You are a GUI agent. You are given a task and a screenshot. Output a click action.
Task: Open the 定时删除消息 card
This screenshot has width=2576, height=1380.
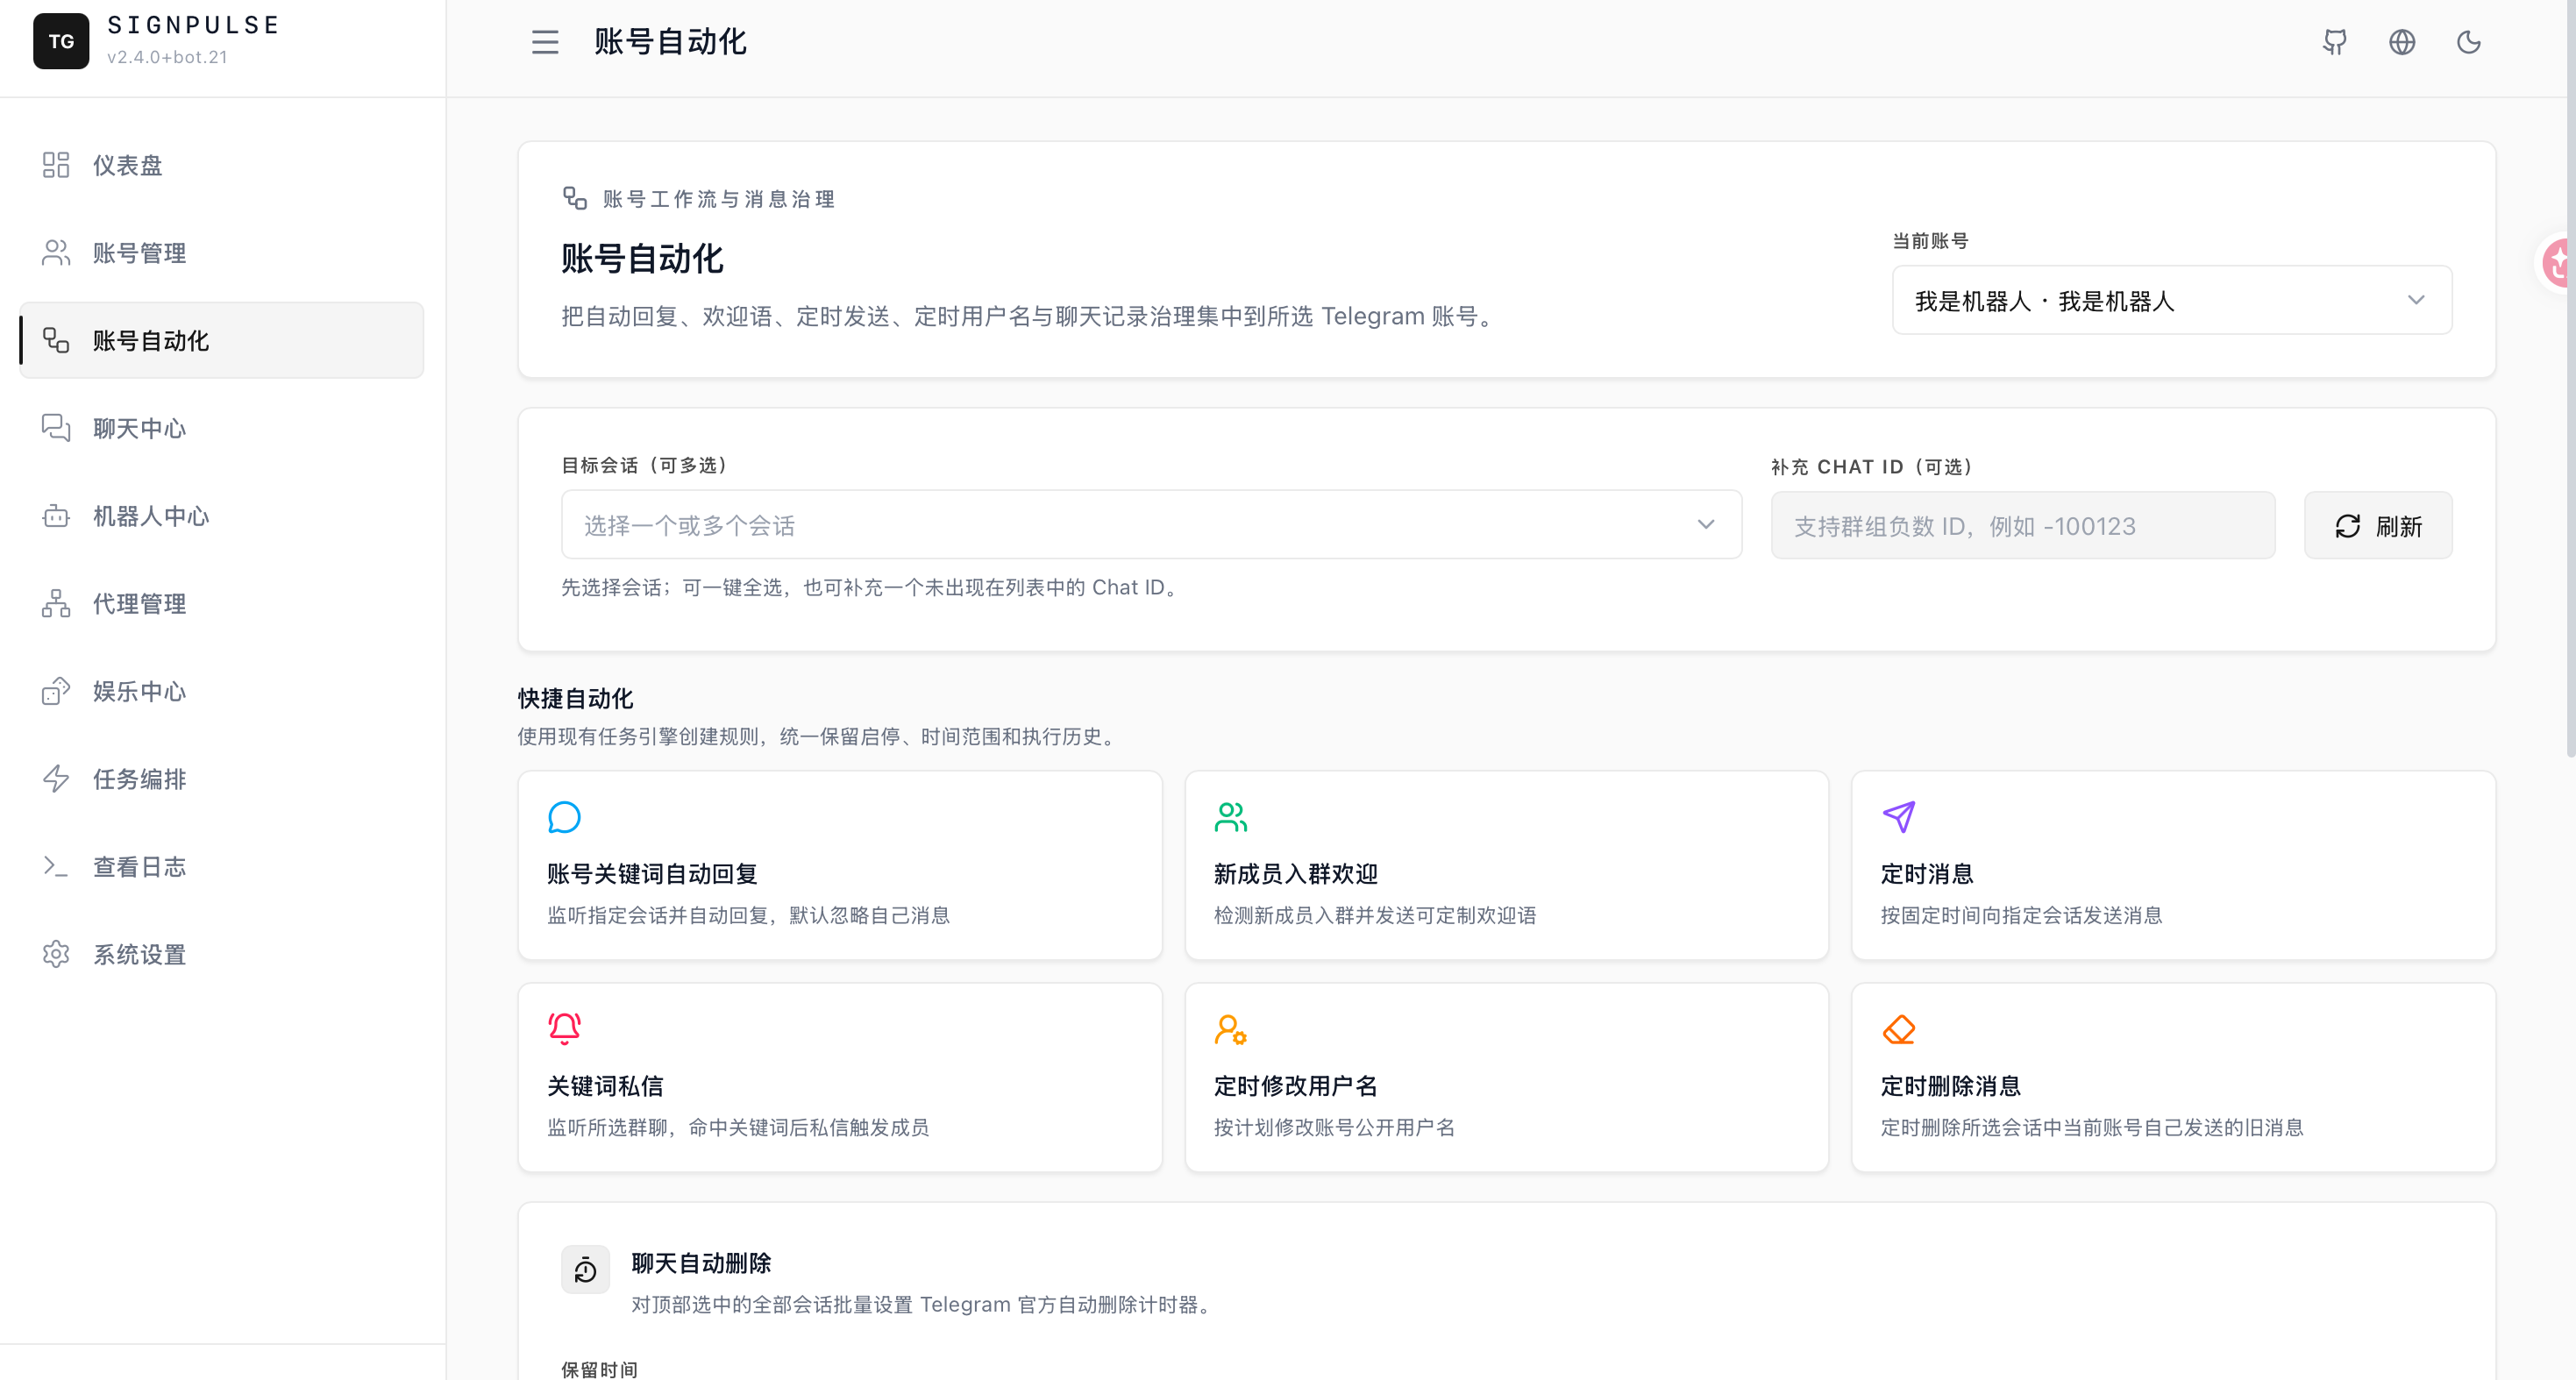(x=2173, y=1077)
